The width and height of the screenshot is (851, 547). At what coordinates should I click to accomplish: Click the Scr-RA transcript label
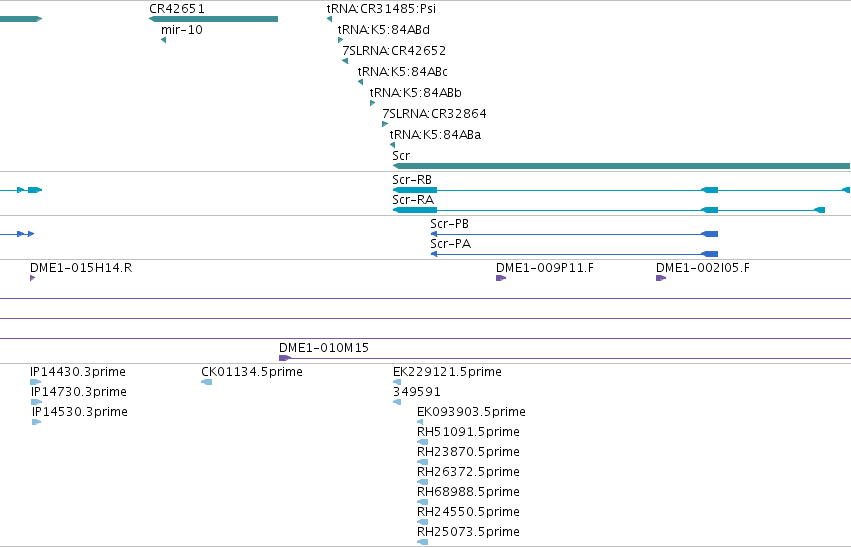pos(413,200)
